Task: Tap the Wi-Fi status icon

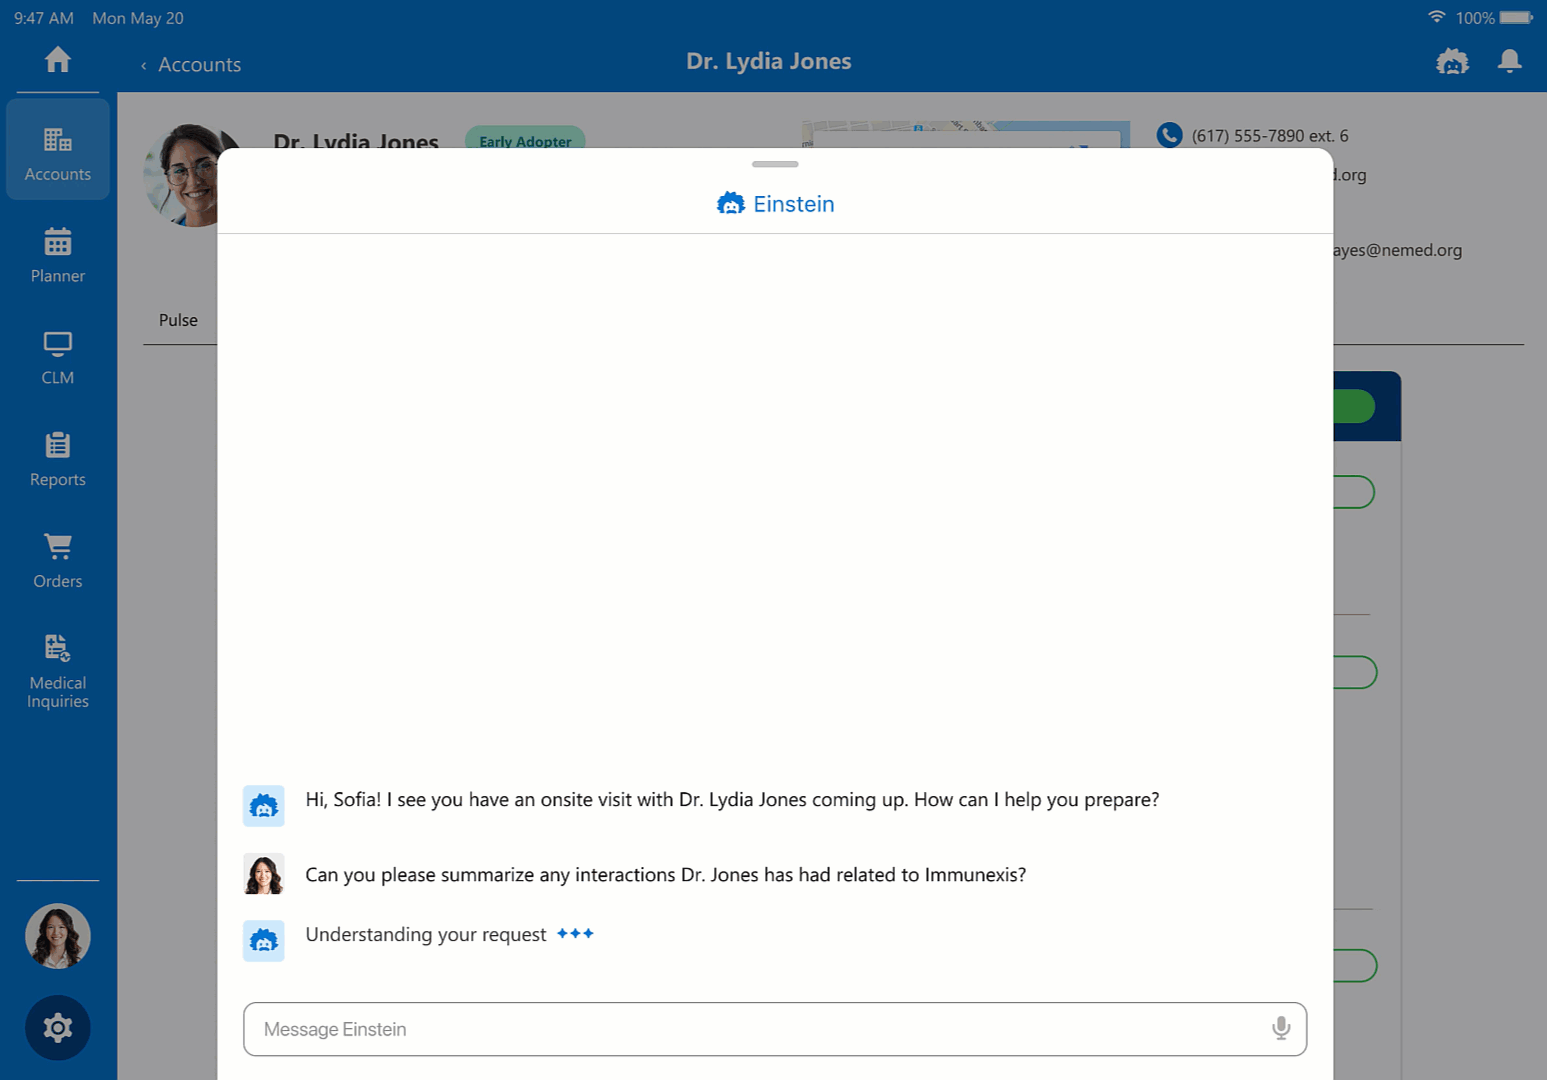Action: (1436, 17)
